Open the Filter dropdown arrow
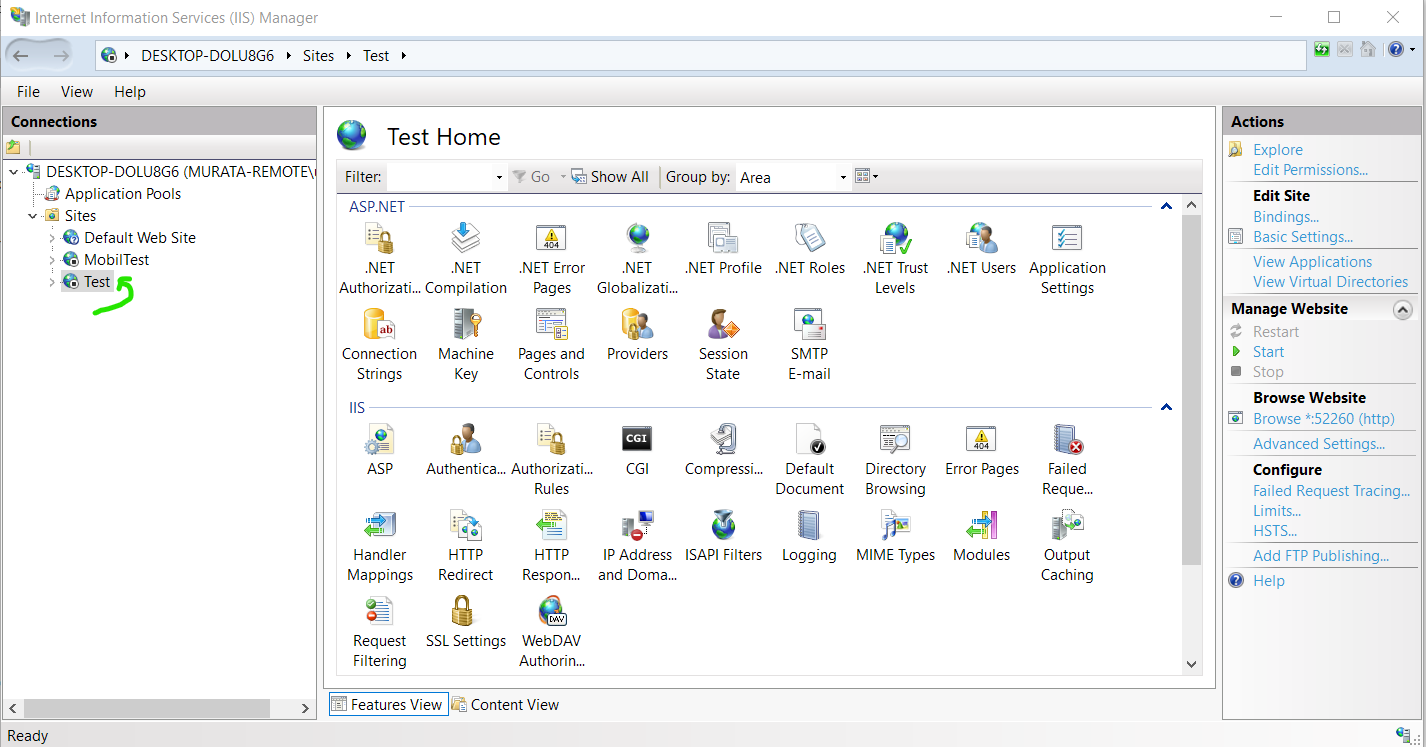Image resolution: width=1426 pixels, height=747 pixels. pyautogui.click(x=499, y=177)
